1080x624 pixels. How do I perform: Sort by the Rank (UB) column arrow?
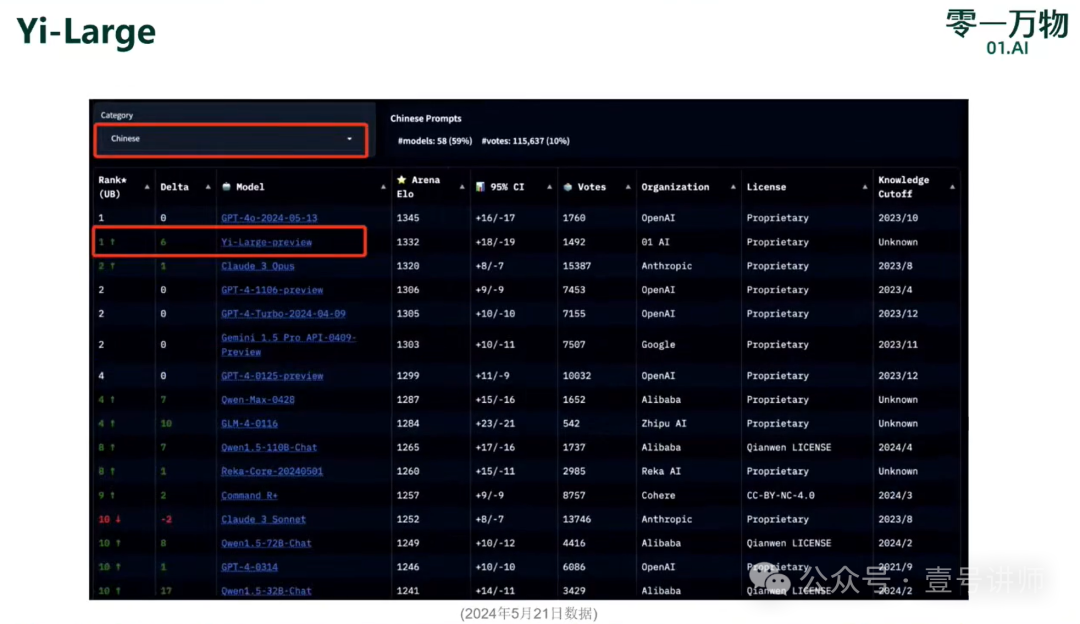148,187
